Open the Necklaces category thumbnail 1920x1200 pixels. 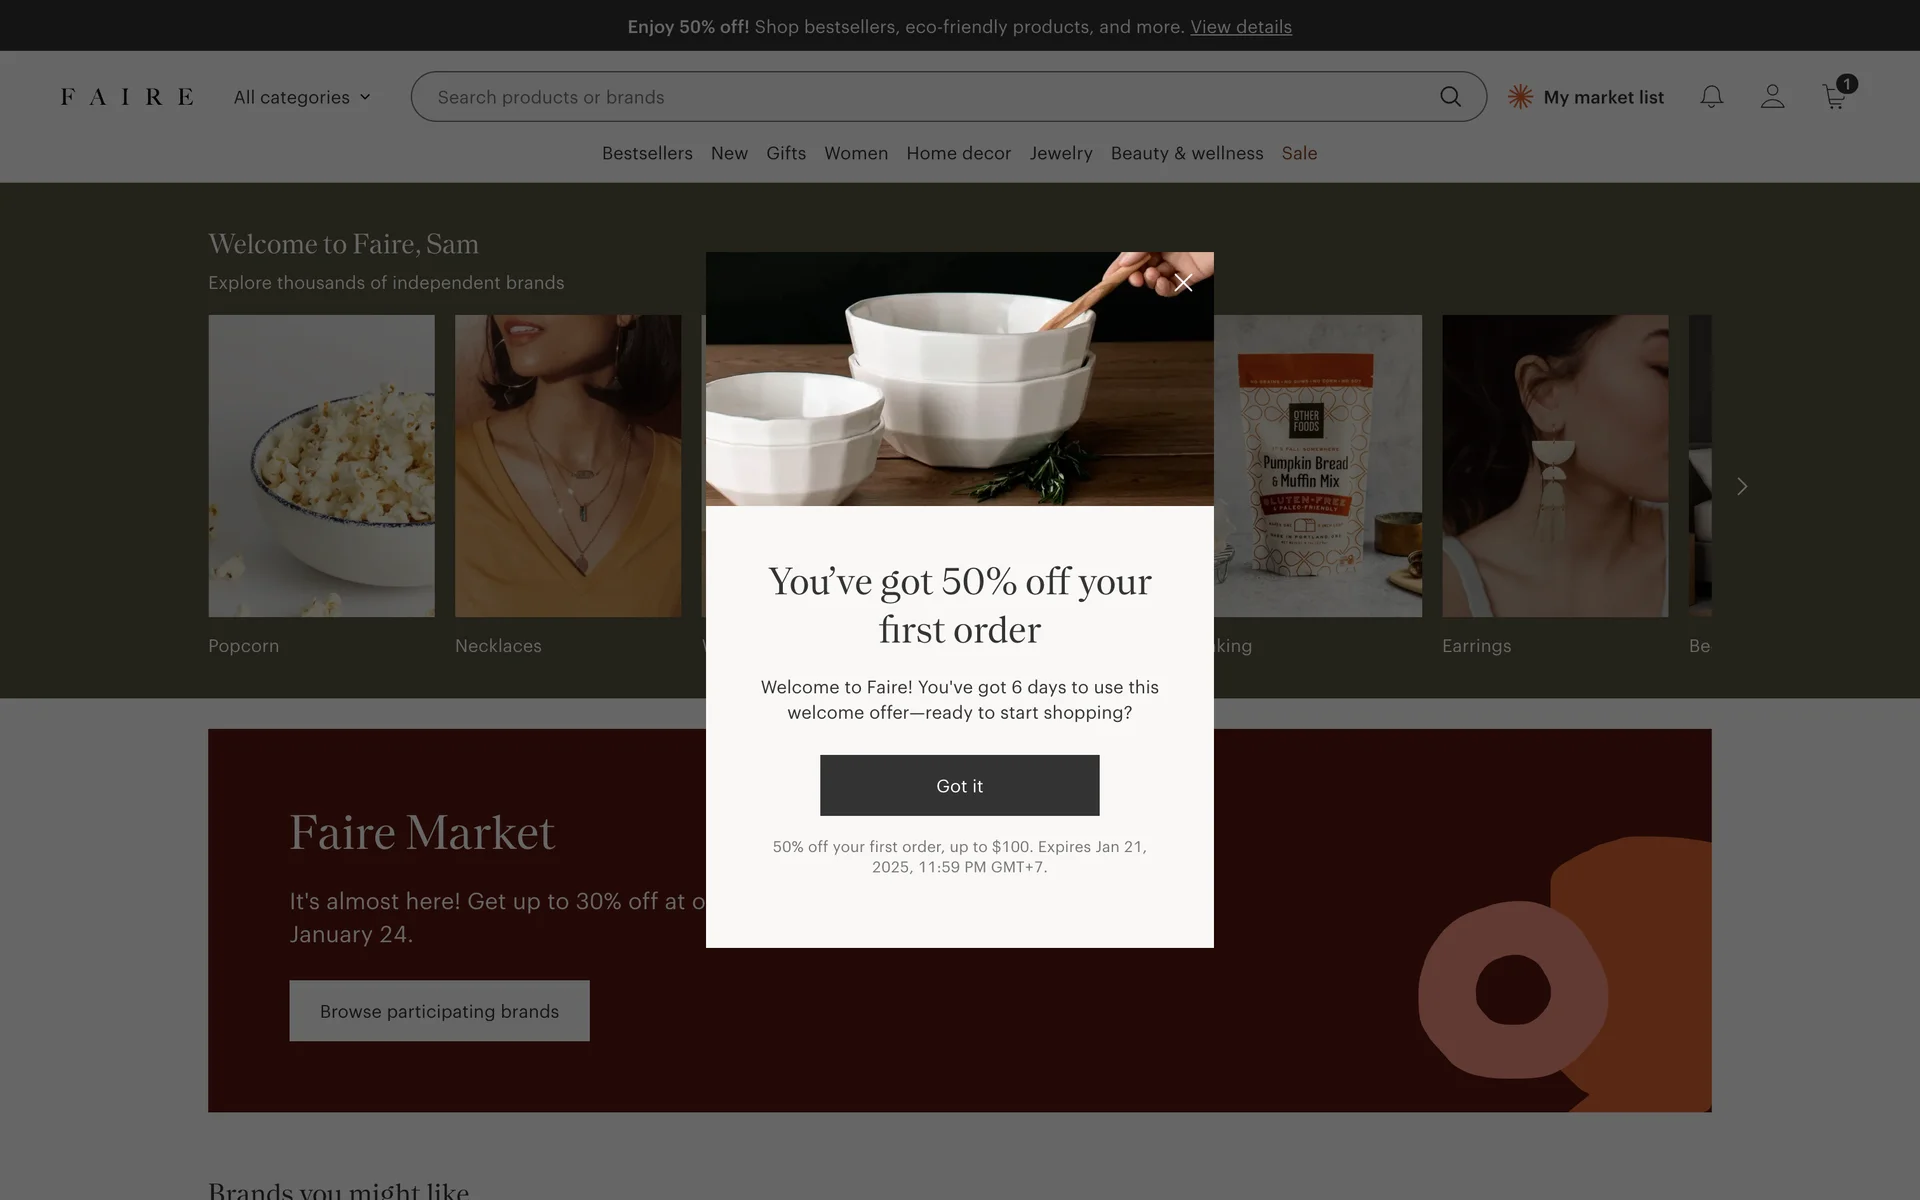[568, 466]
